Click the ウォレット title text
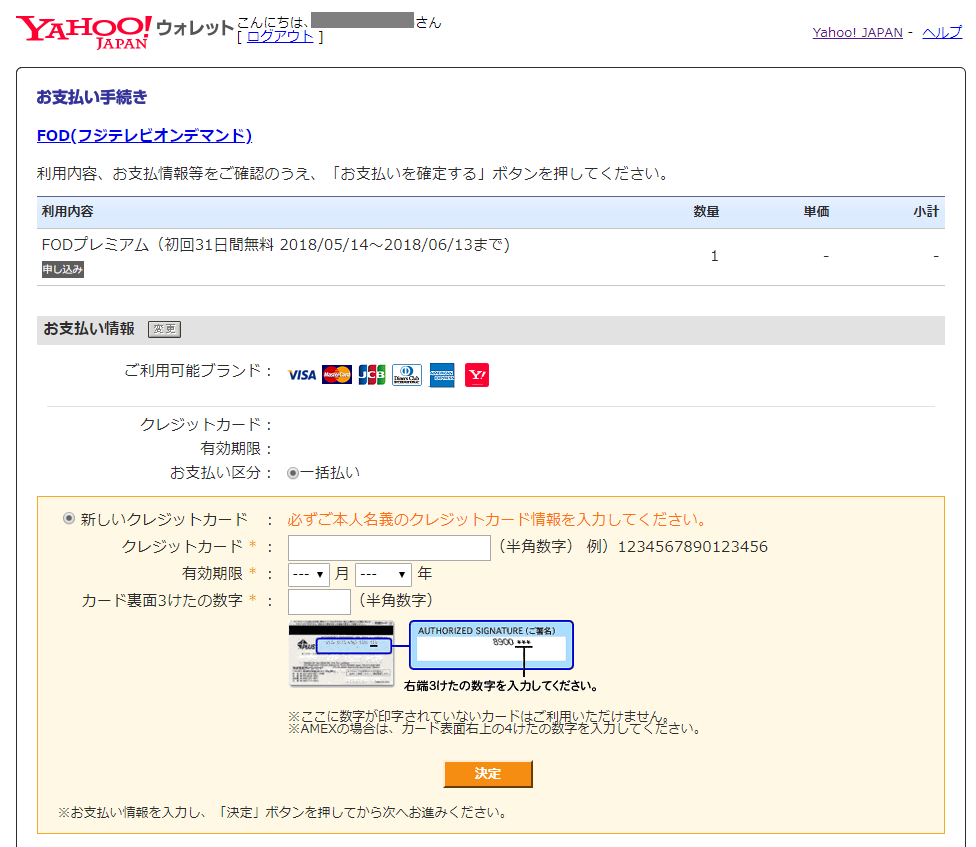Viewport: 976px width, 847px height. (x=195, y=28)
